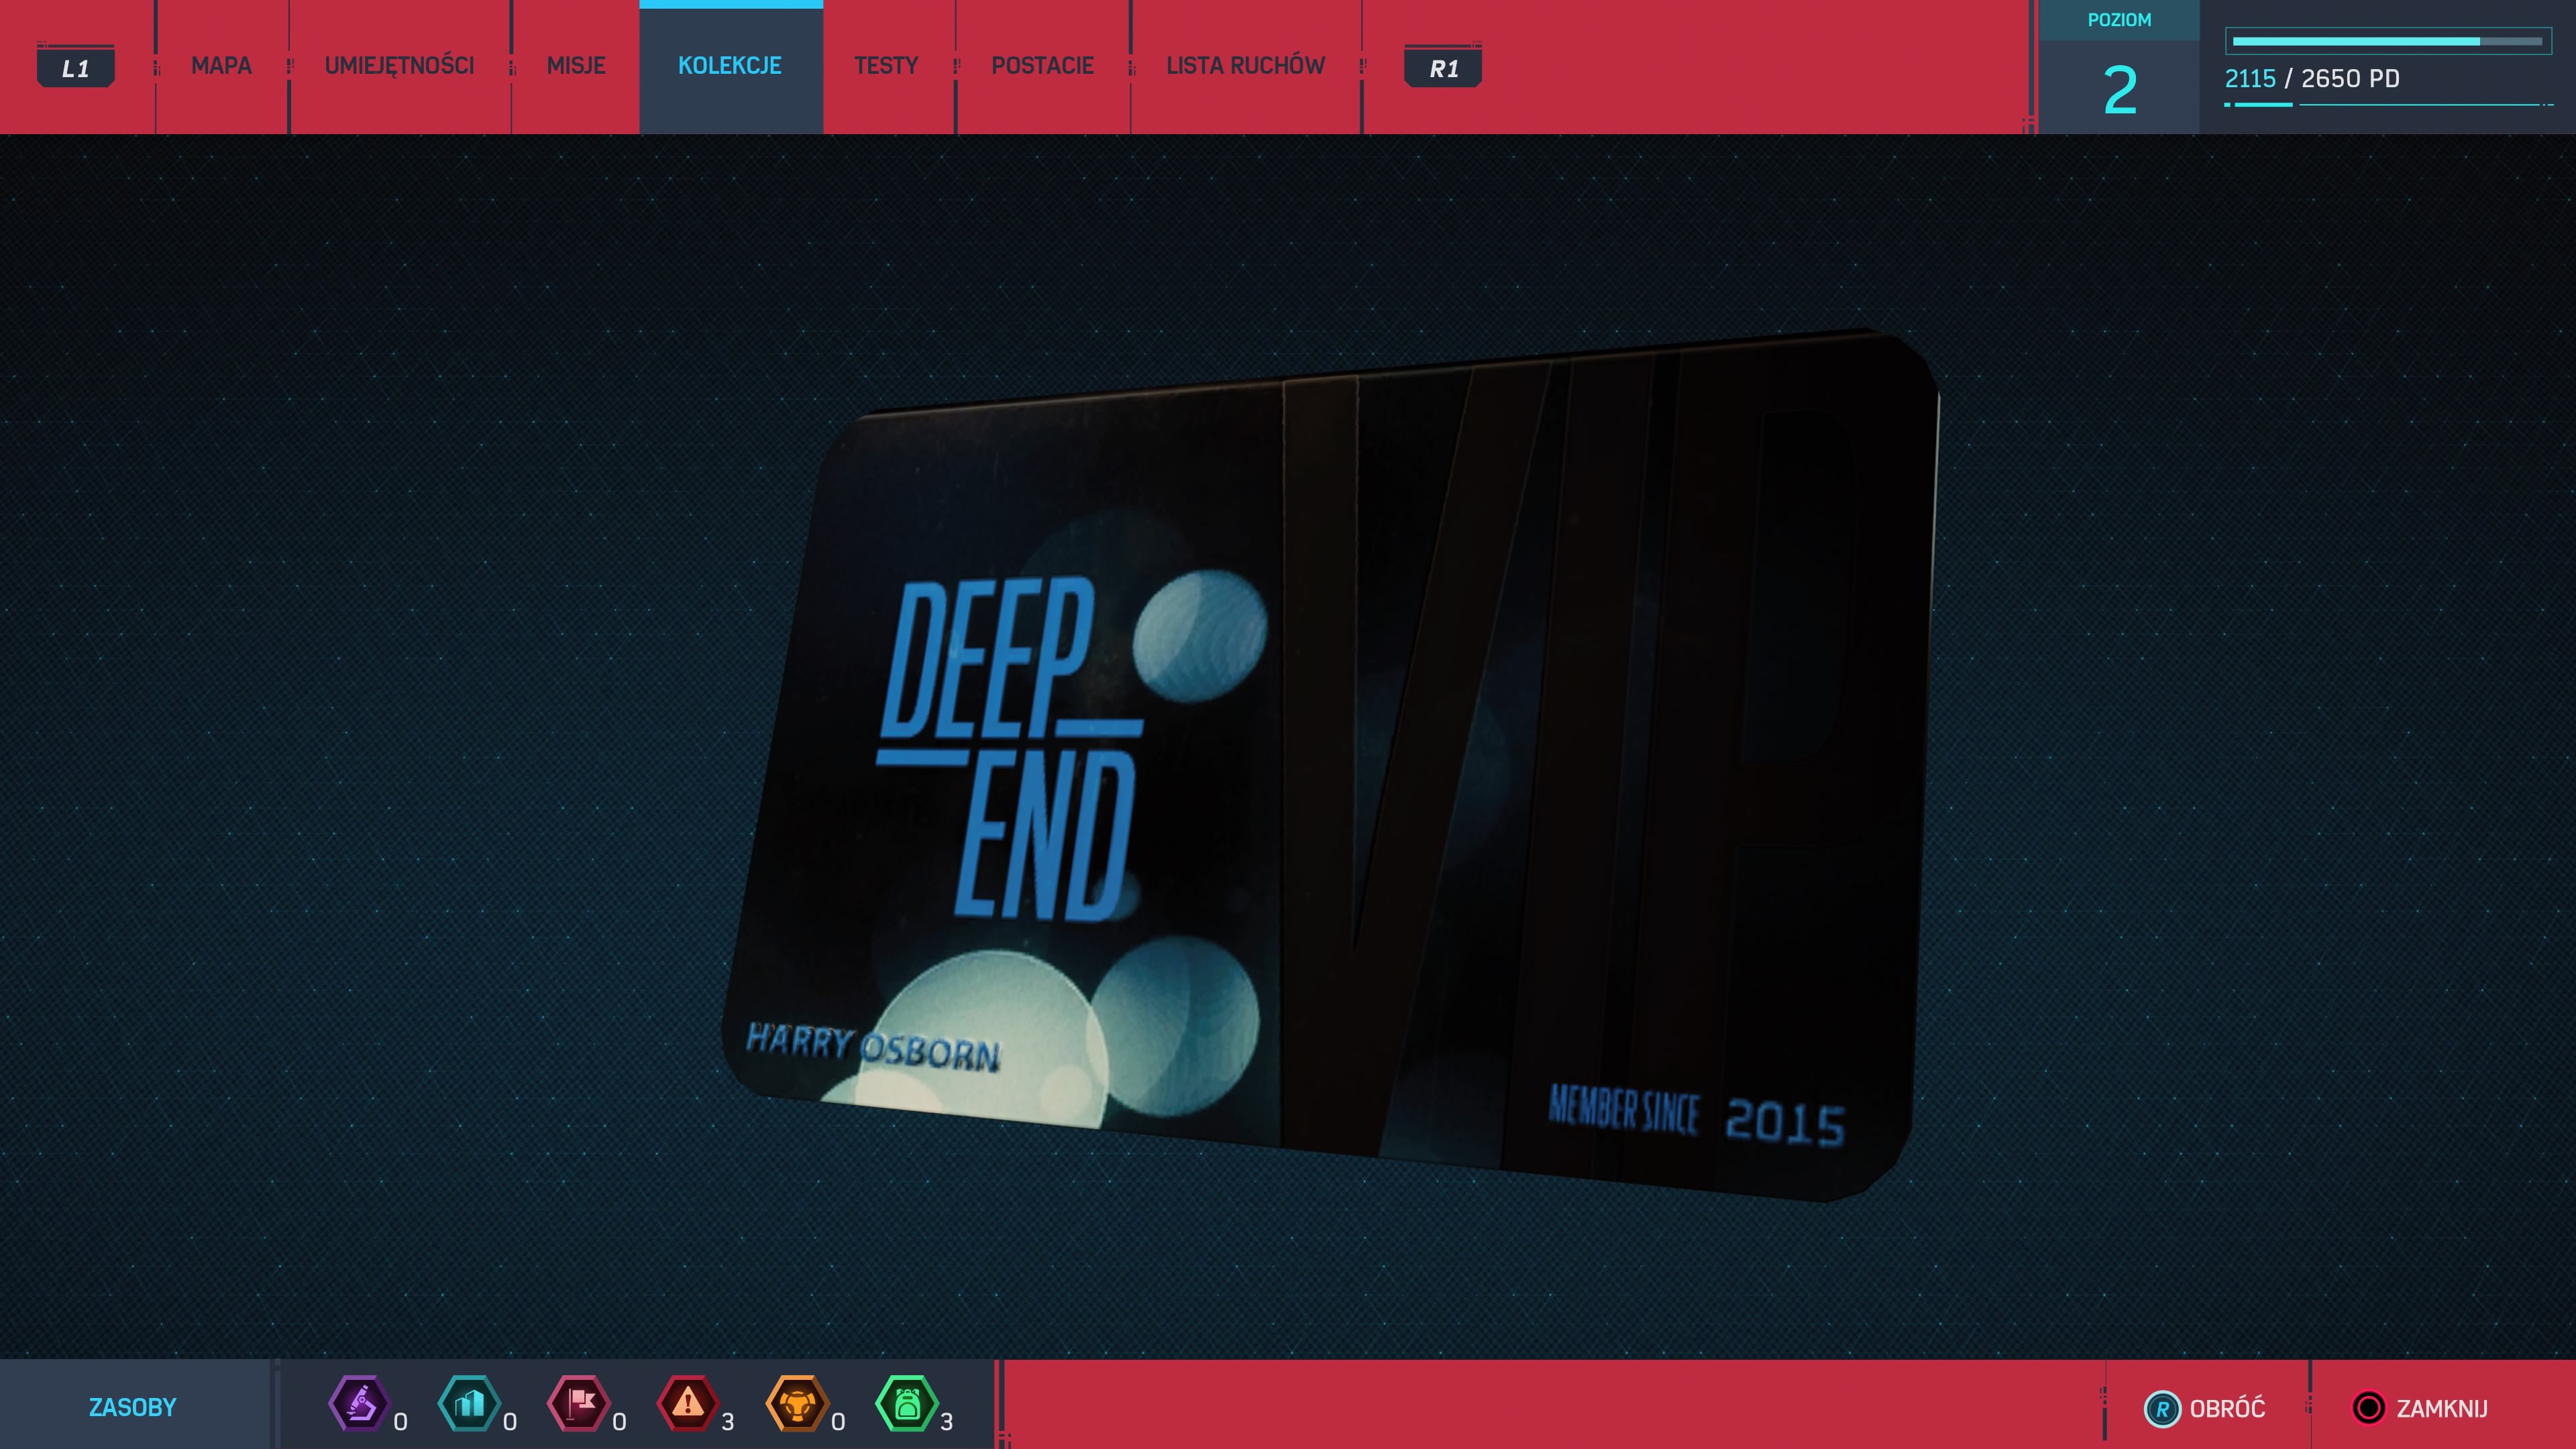Click the experience progress bar
This screenshot has height=1449, width=2576.
tap(2387, 41)
